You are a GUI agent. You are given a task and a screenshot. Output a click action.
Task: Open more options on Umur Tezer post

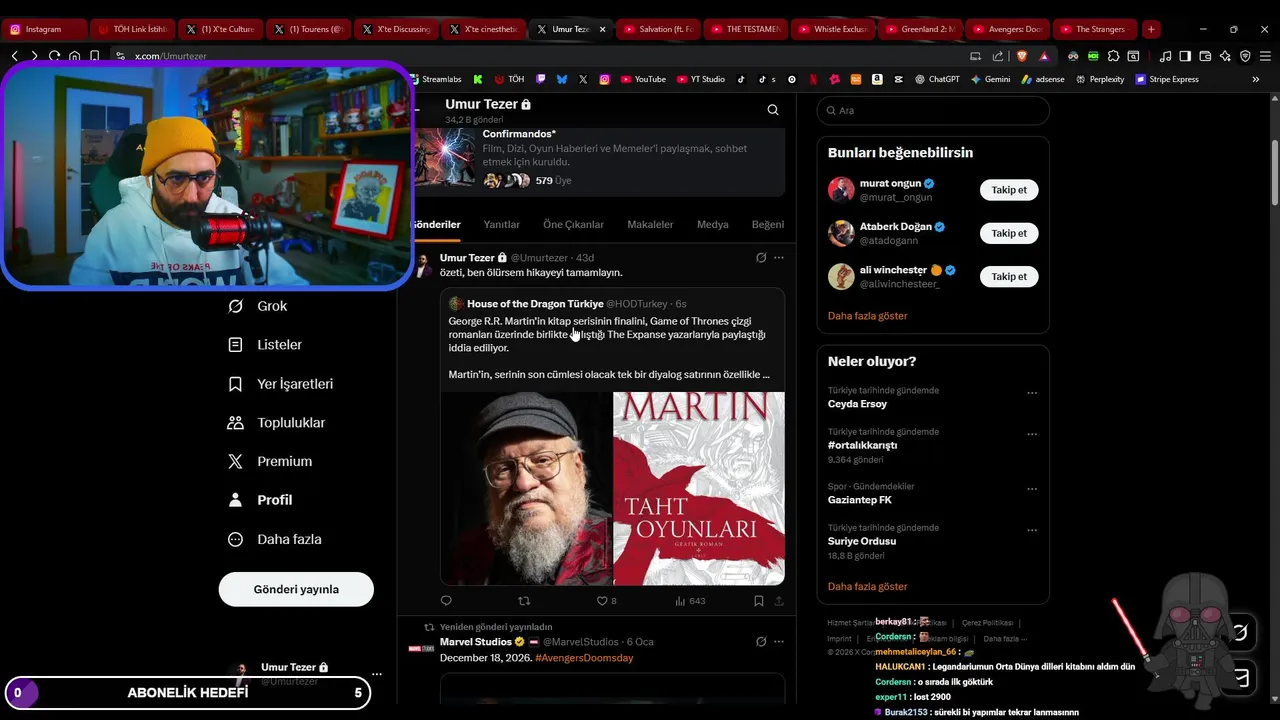779,258
